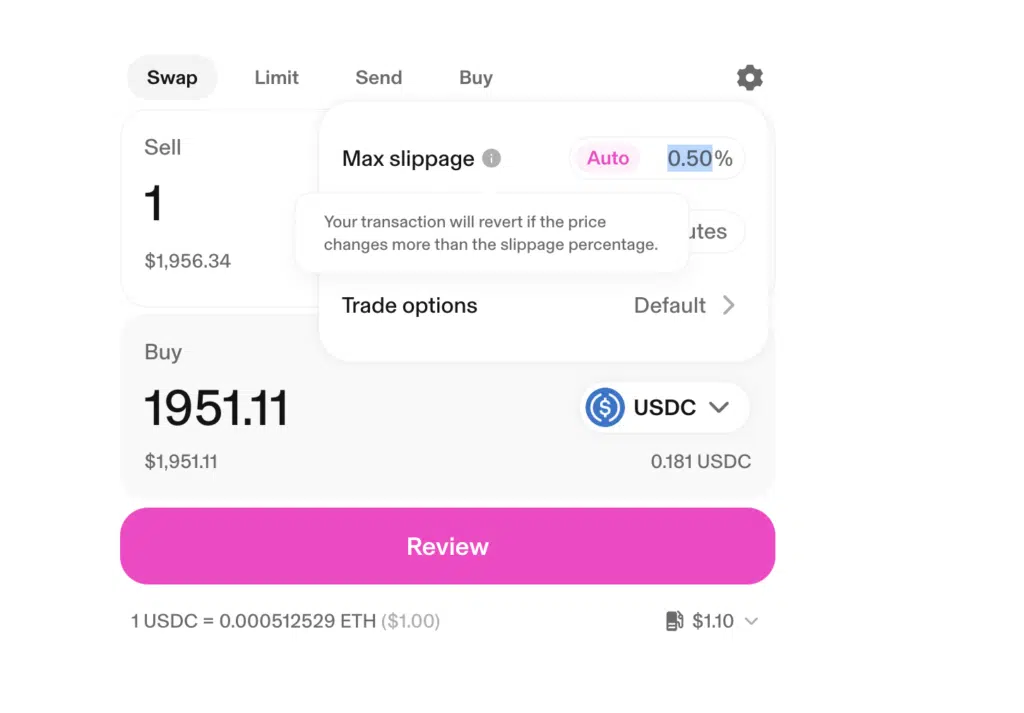Select the Buy tab
1024x713 pixels.
[x=475, y=78]
